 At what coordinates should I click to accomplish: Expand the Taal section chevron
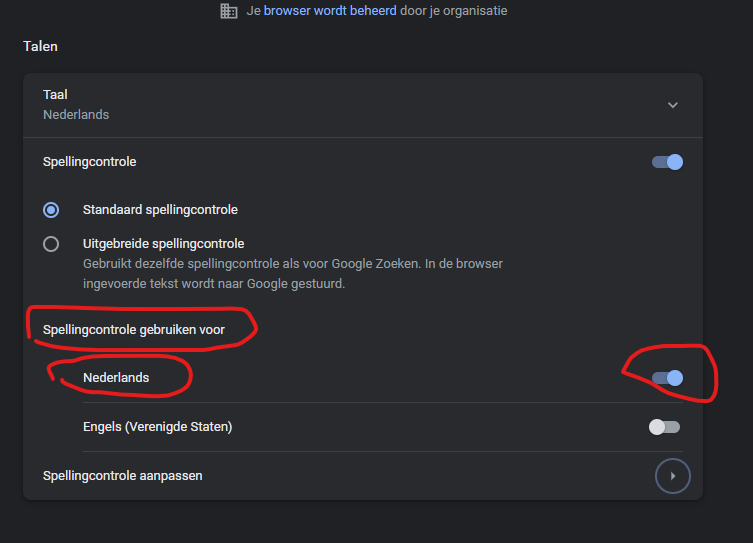[x=673, y=105]
